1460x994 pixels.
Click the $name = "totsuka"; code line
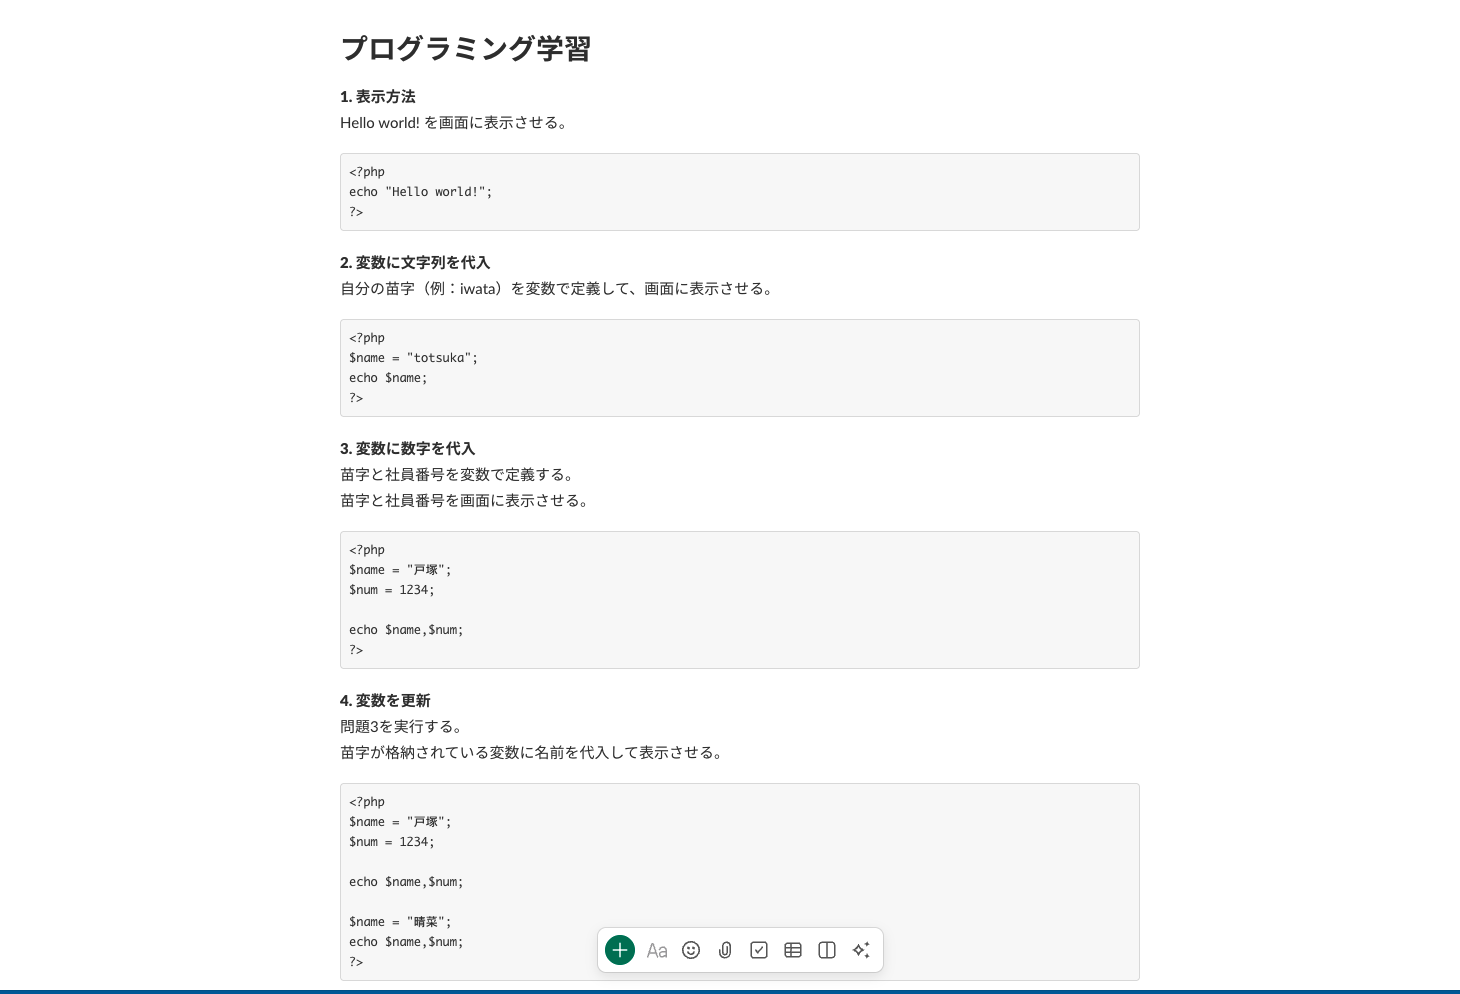pyautogui.click(x=414, y=358)
